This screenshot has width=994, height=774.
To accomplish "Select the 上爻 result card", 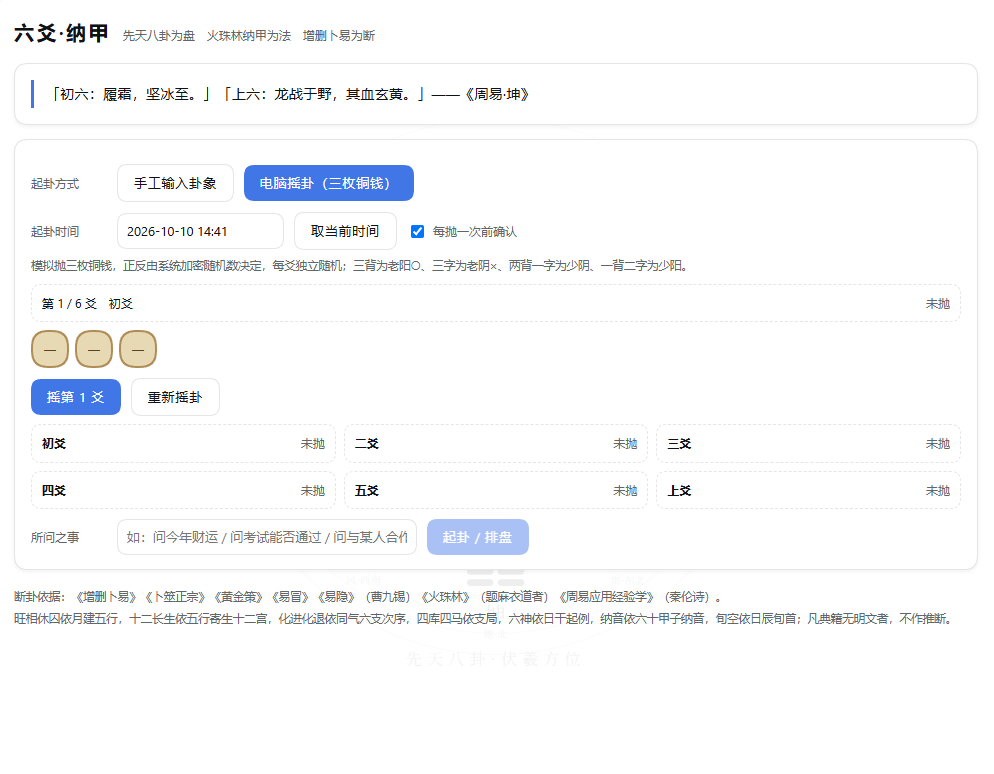I will pos(808,491).
